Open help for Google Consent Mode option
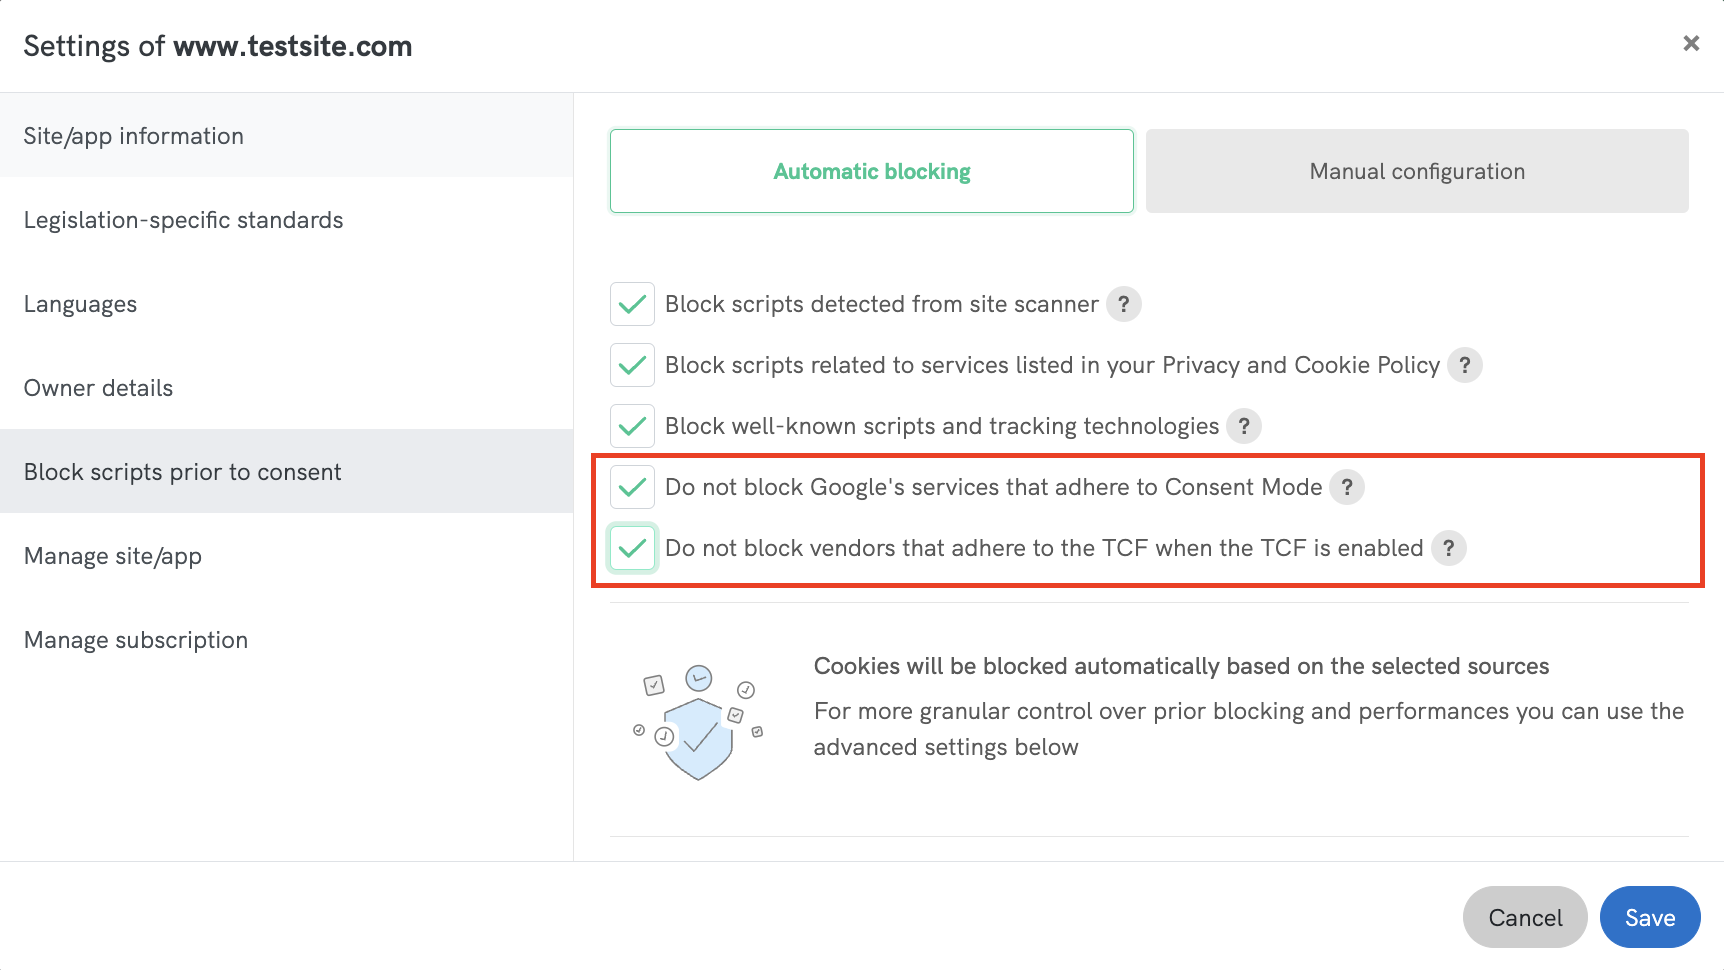 point(1348,487)
